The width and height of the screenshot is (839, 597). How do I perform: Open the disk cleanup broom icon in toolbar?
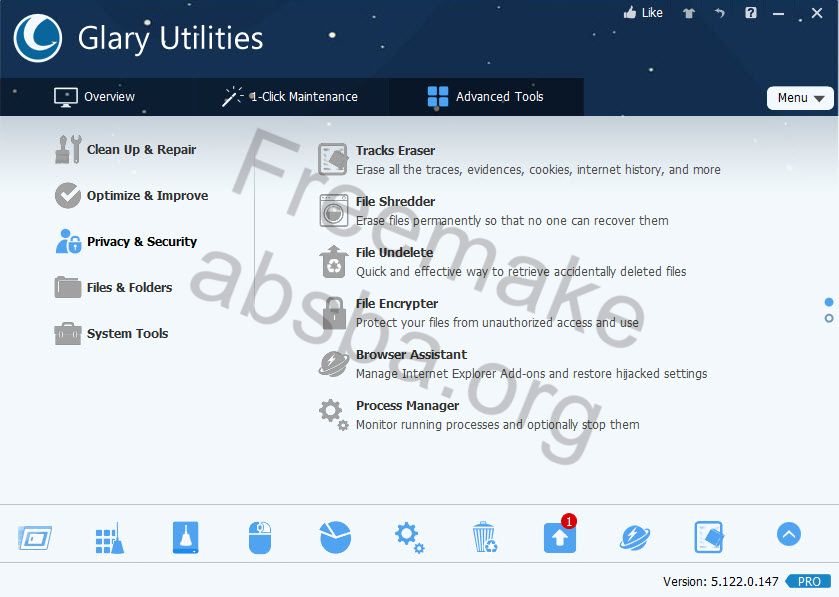coord(185,537)
